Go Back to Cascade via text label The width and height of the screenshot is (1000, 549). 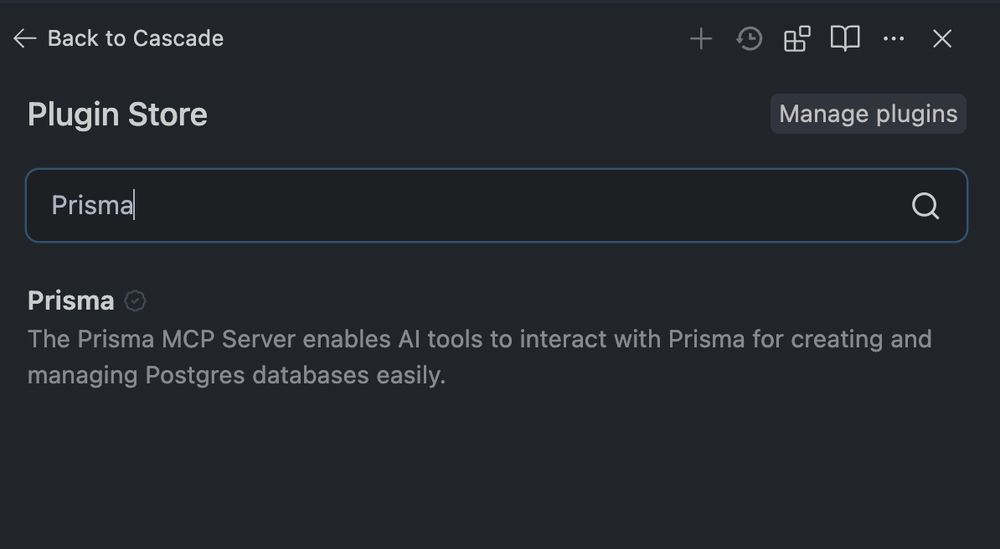[x=136, y=38]
